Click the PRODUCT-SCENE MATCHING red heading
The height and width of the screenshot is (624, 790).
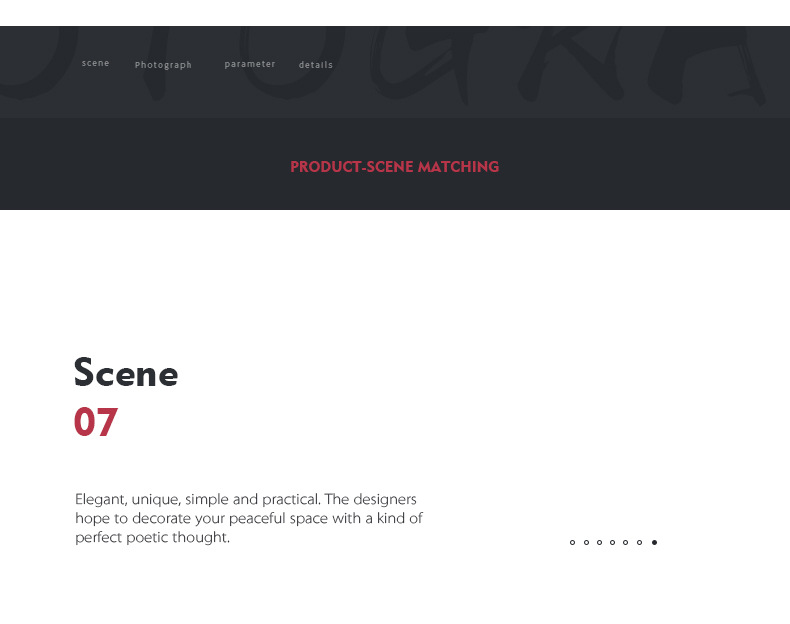point(394,167)
